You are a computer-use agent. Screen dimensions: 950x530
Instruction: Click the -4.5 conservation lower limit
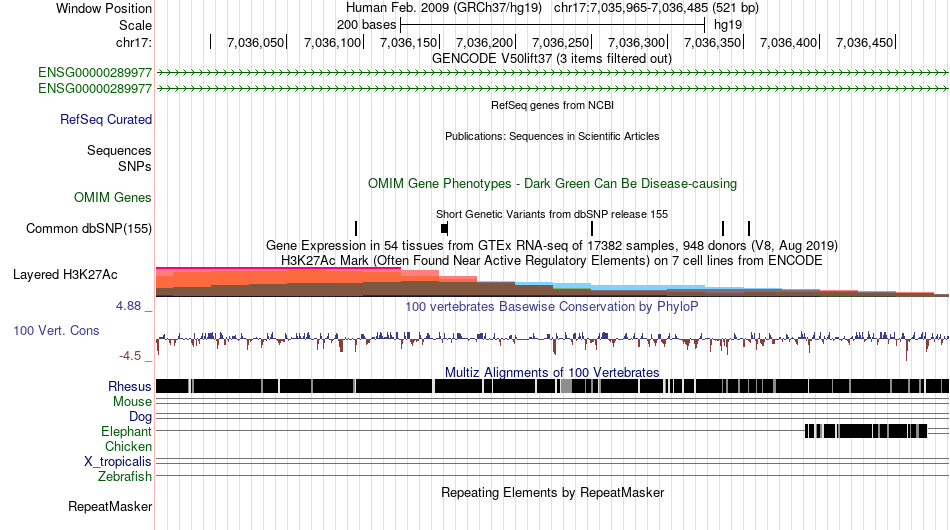[130, 356]
